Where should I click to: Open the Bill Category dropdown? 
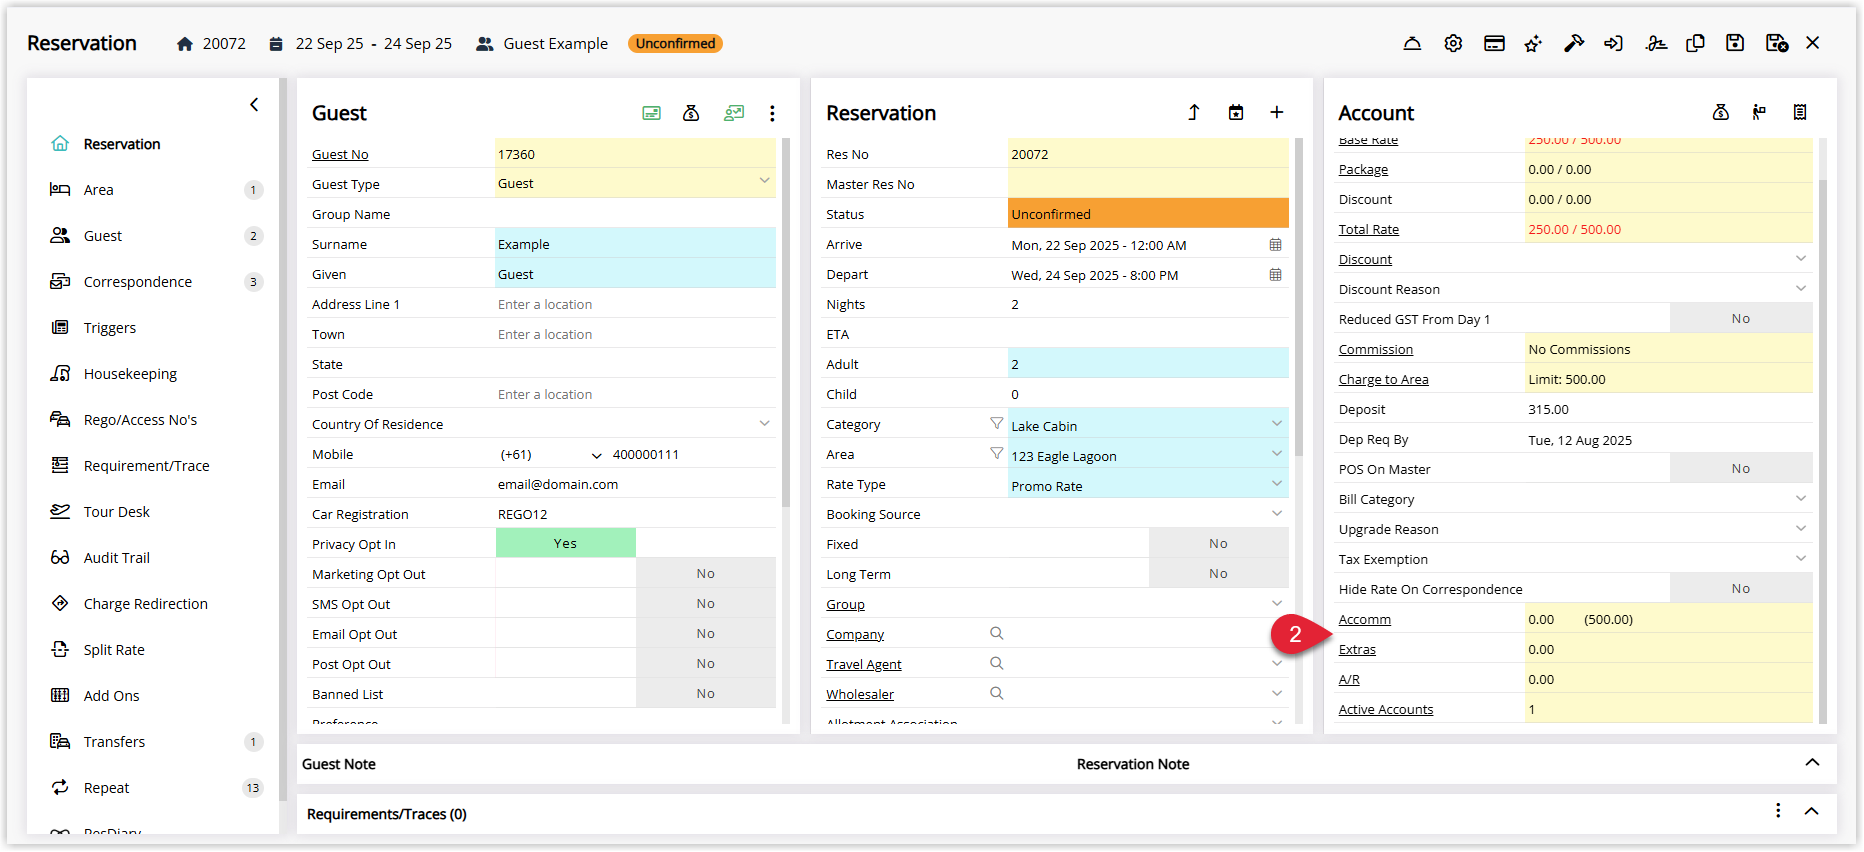[1801, 499]
